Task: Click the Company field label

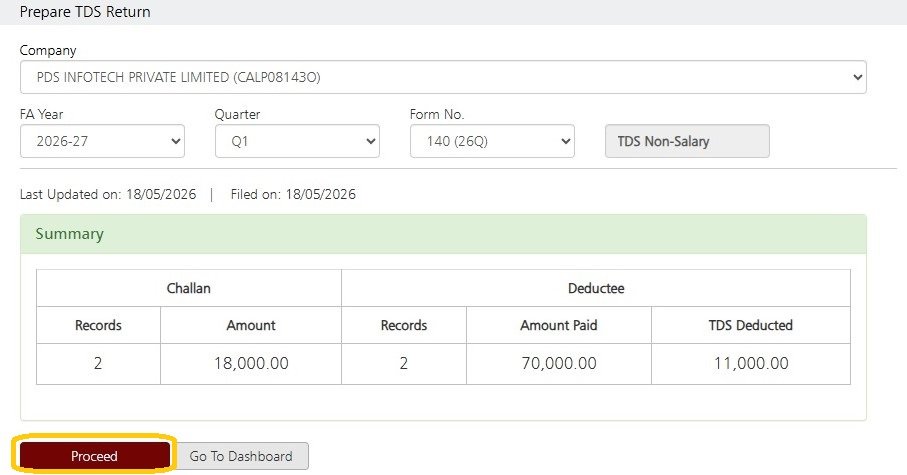Action: click(x=48, y=51)
